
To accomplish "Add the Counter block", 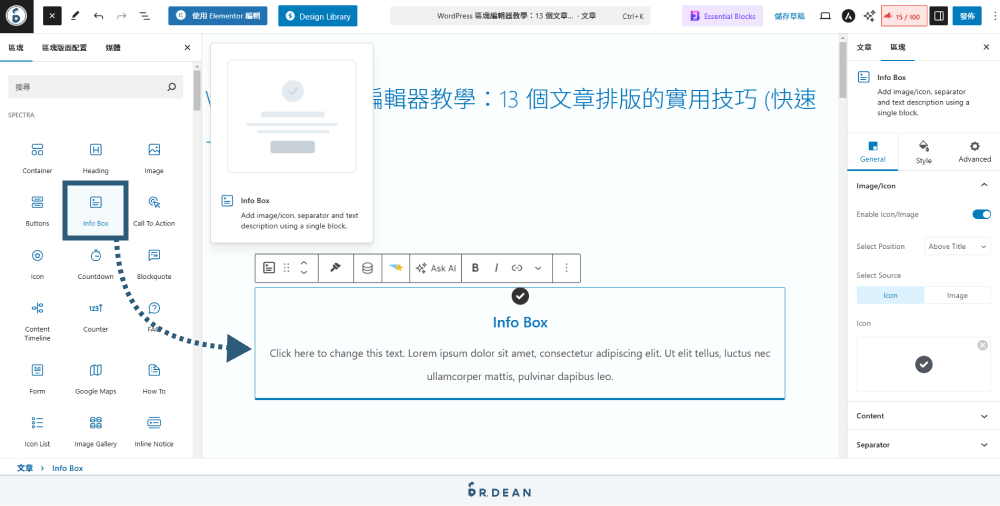I will [96, 318].
